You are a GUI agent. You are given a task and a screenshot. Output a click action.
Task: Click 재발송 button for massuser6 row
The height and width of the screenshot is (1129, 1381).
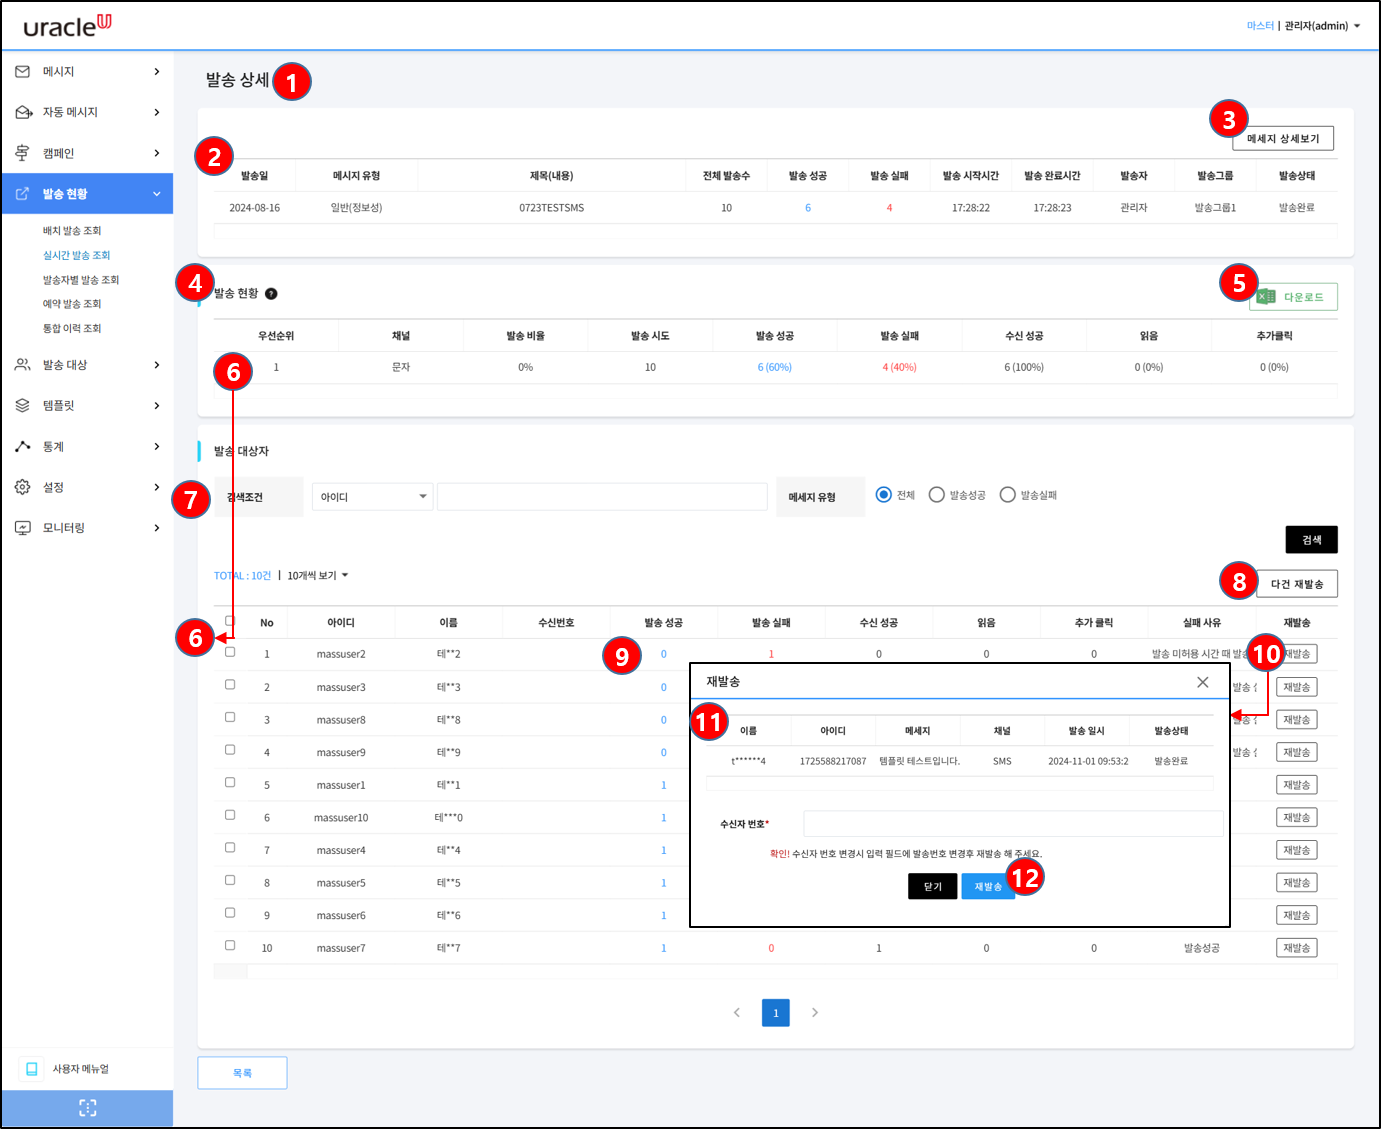(x=1296, y=915)
